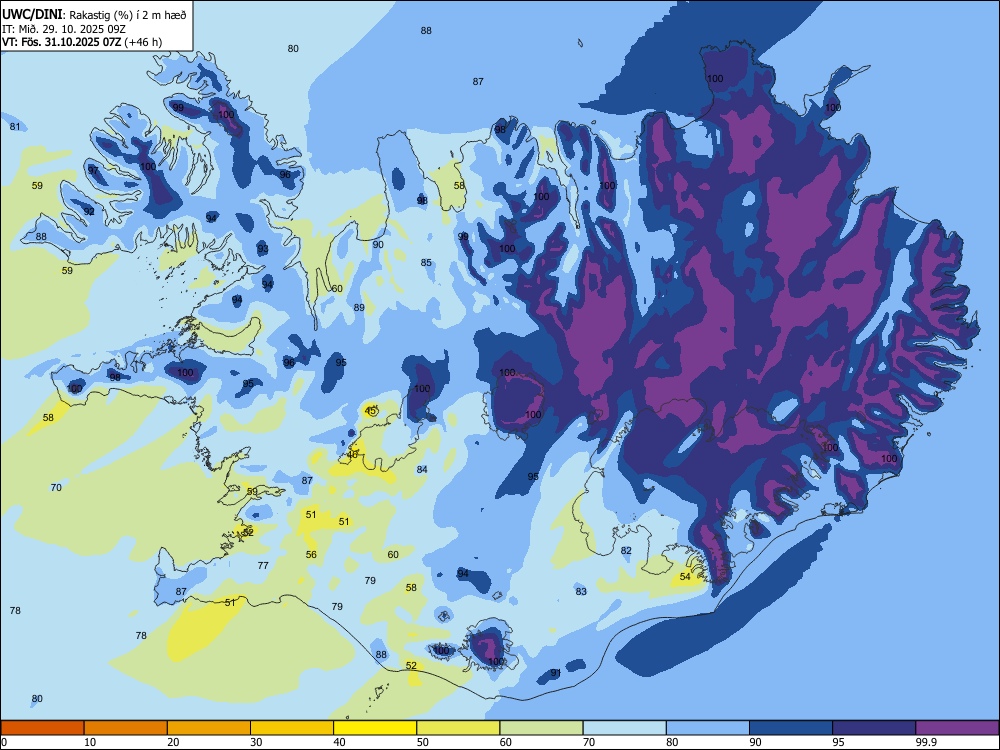Select the 30–40 golden legend swatch
The width and height of the screenshot is (1000, 750).
click(x=292, y=728)
